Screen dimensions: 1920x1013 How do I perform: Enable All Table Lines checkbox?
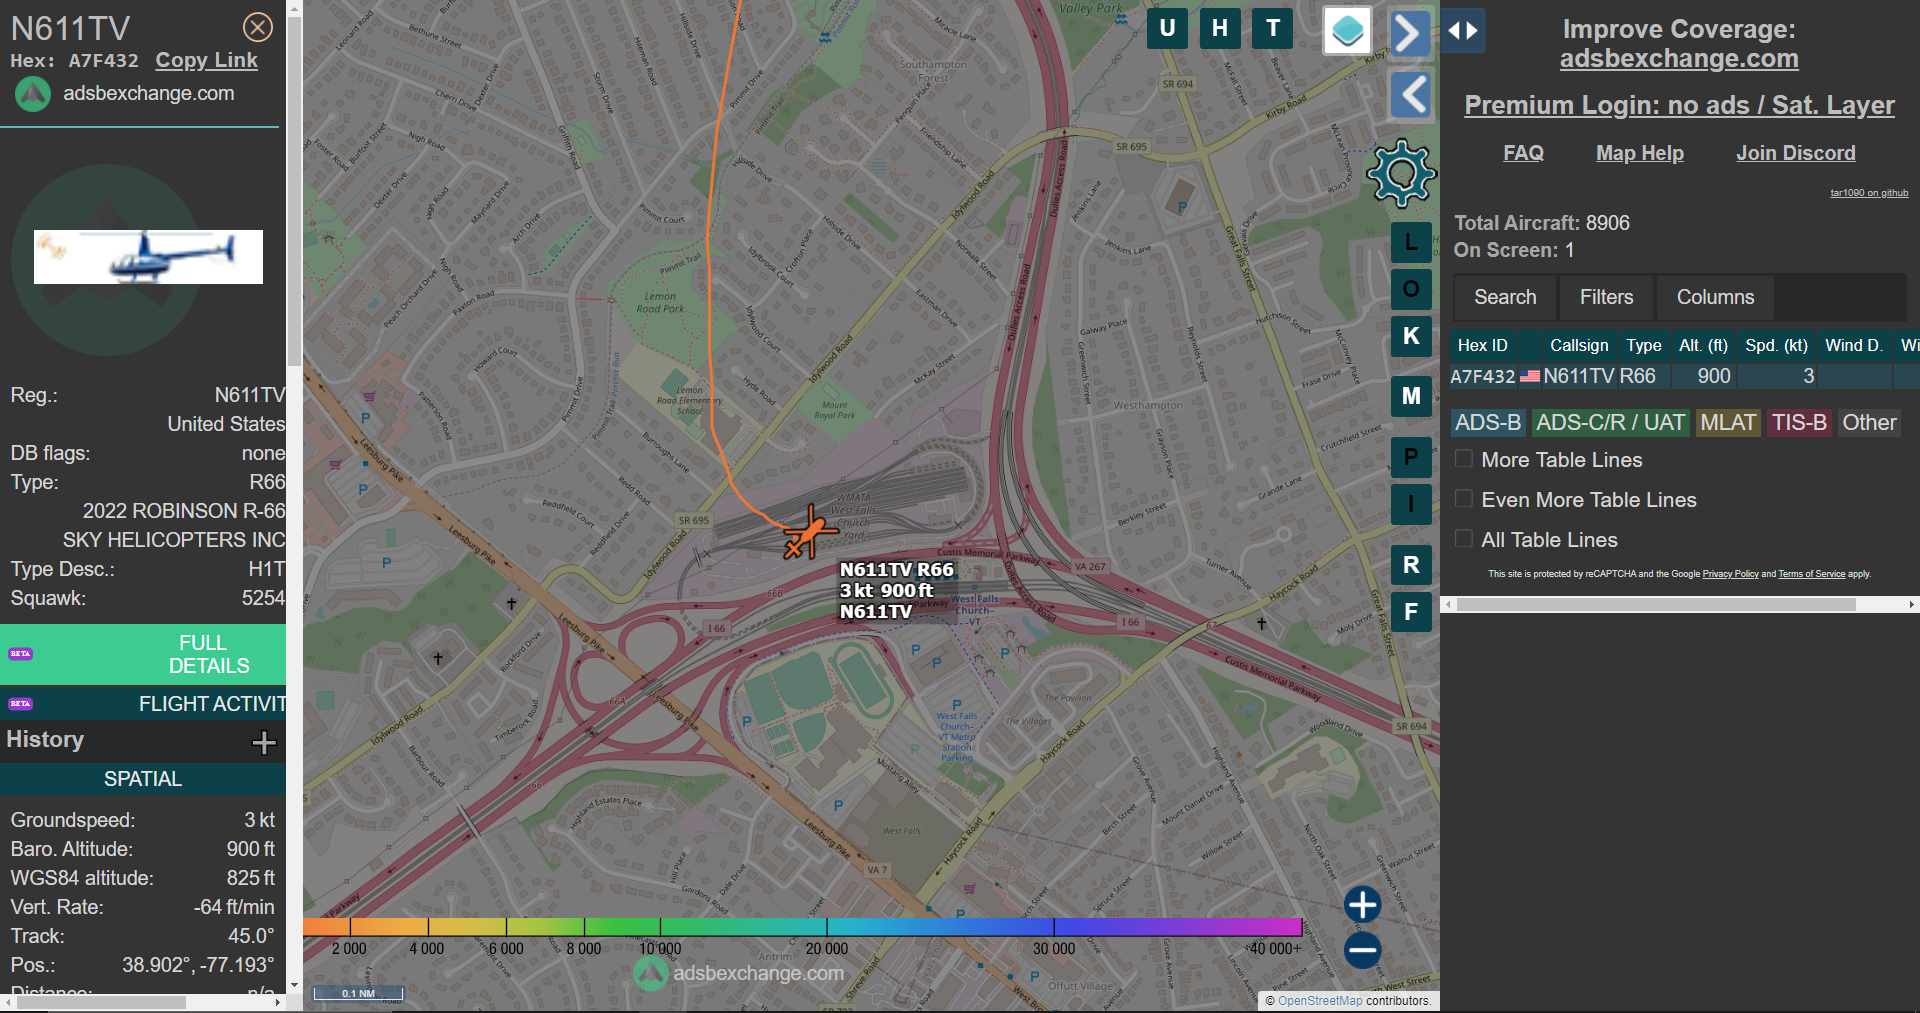coord(1464,539)
